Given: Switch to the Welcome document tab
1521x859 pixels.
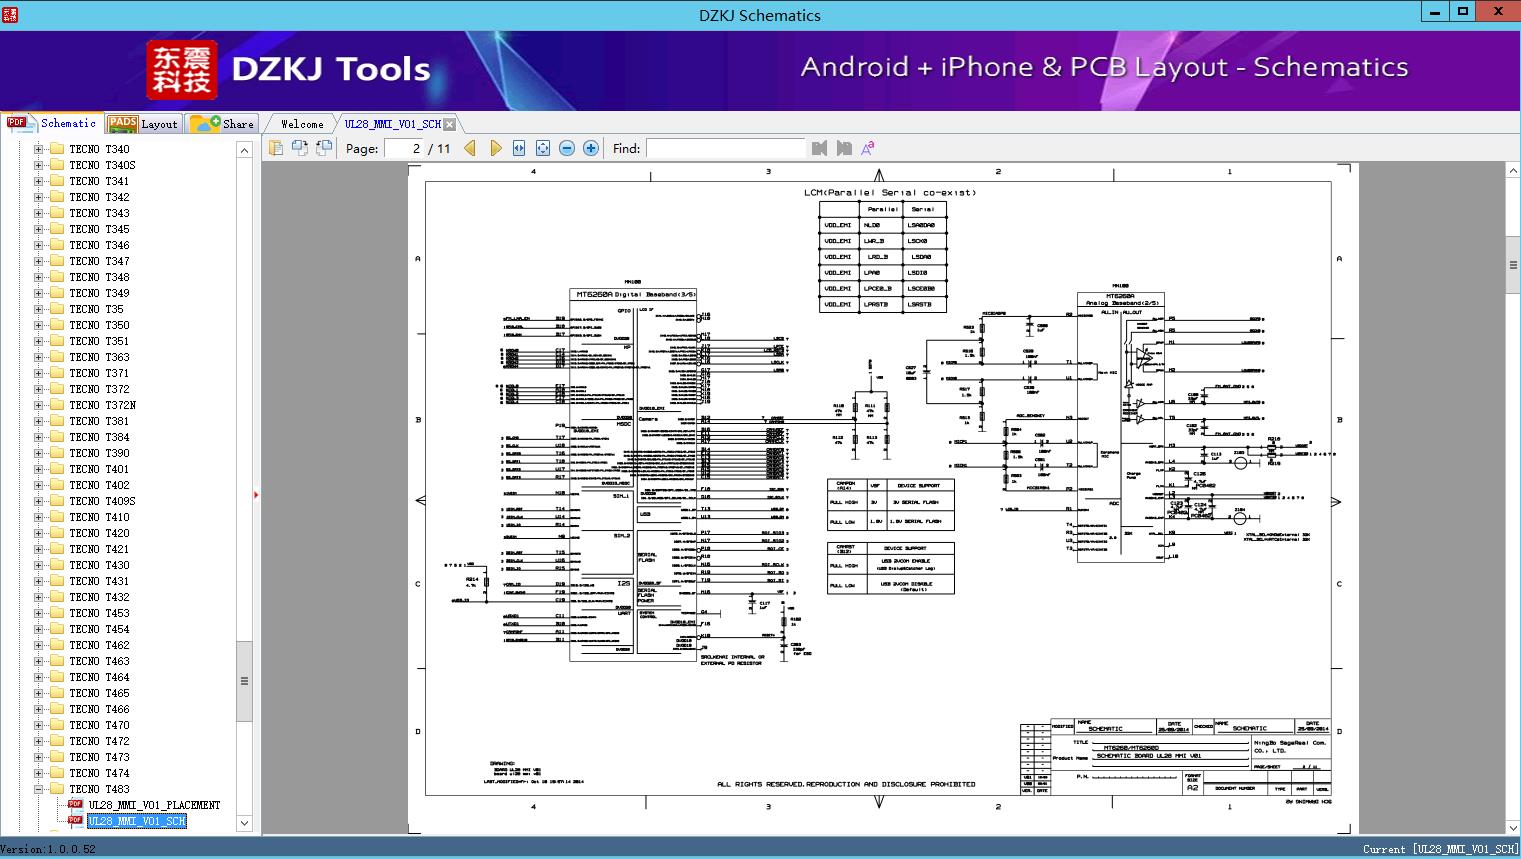Looking at the screenshot, I should tap(302, 124).
